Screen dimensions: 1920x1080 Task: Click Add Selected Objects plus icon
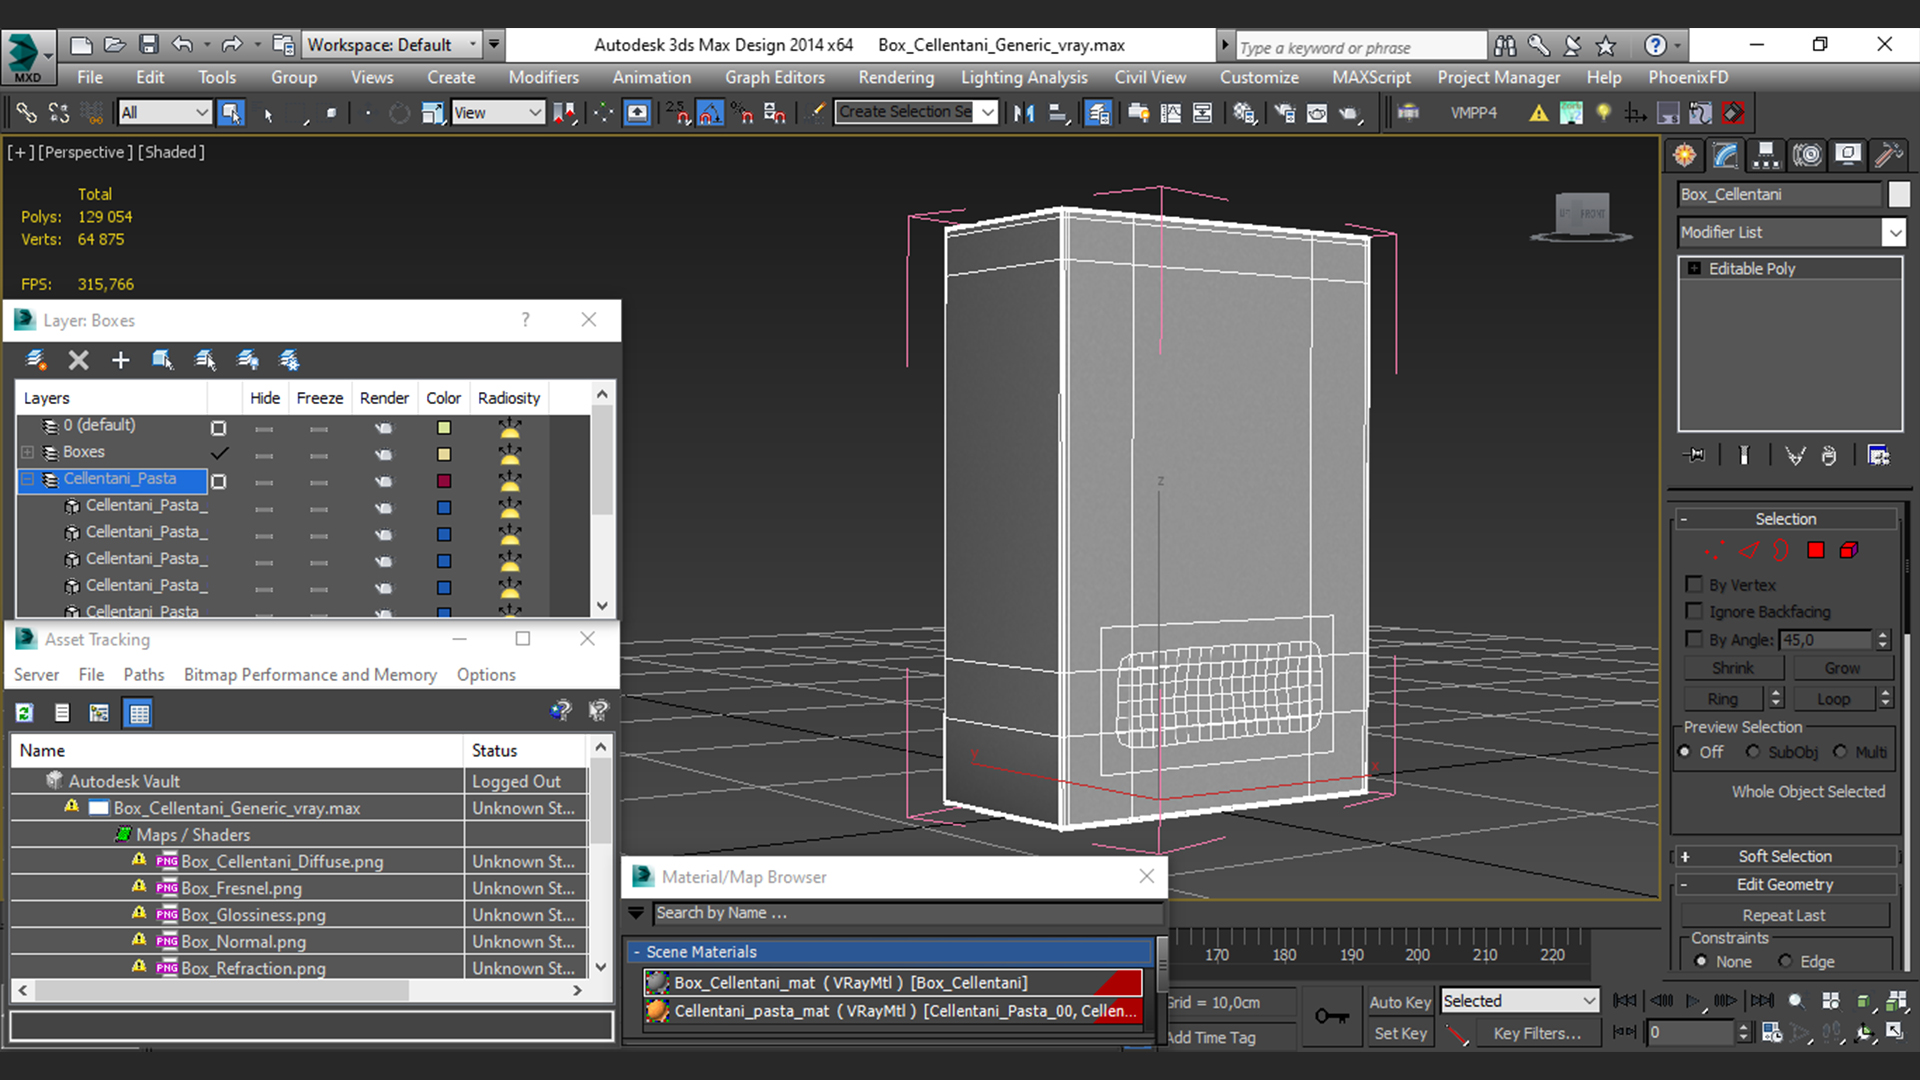[x=120, y=360]
